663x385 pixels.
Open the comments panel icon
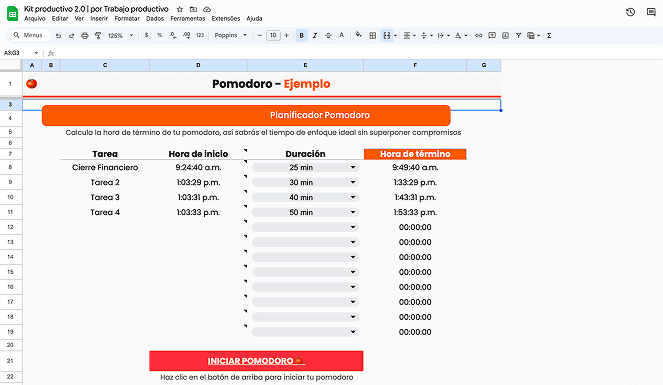[651, 12]
